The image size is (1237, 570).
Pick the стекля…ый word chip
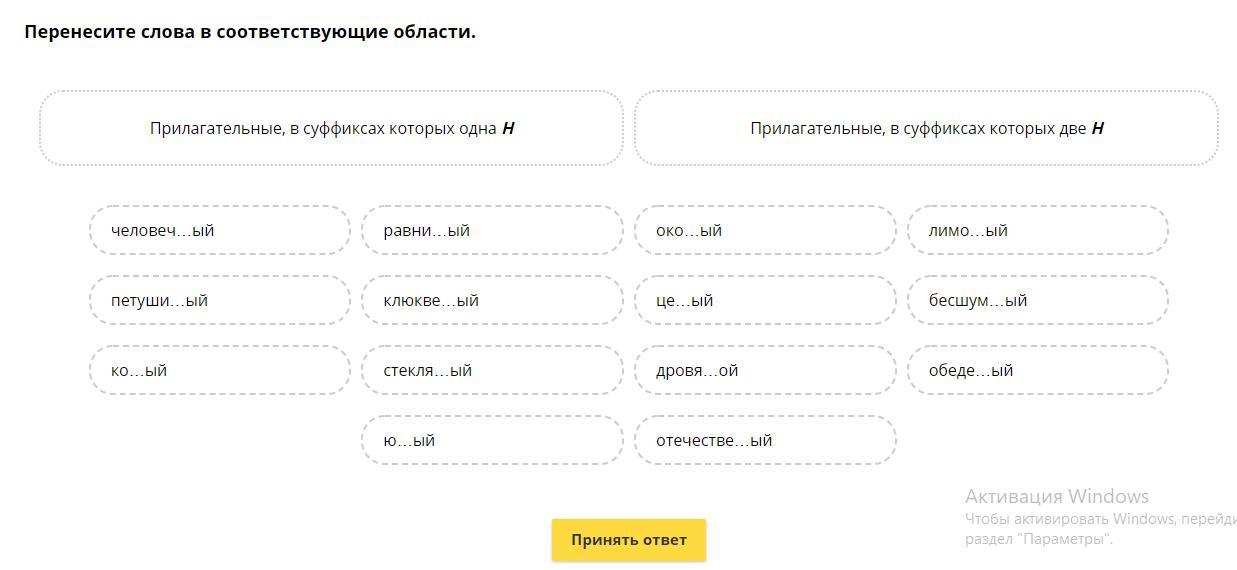(492, 371)
